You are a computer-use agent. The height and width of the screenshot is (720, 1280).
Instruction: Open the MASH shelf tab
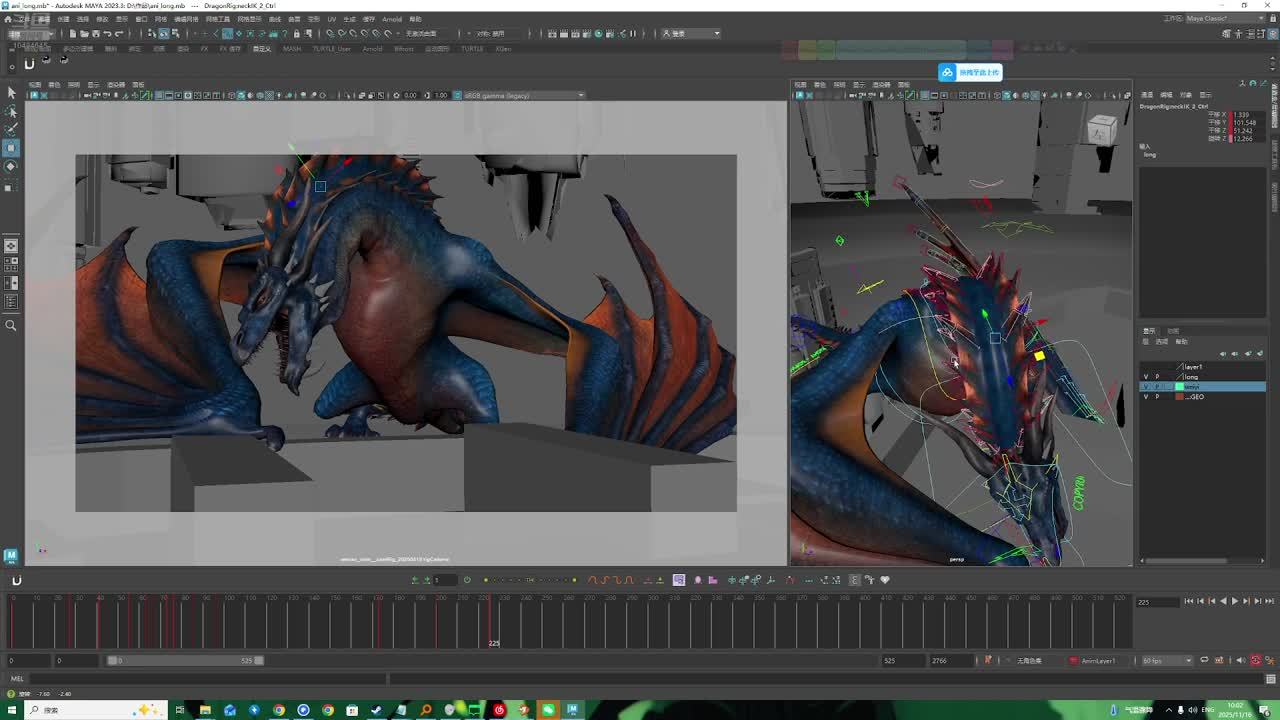[292, 48]
